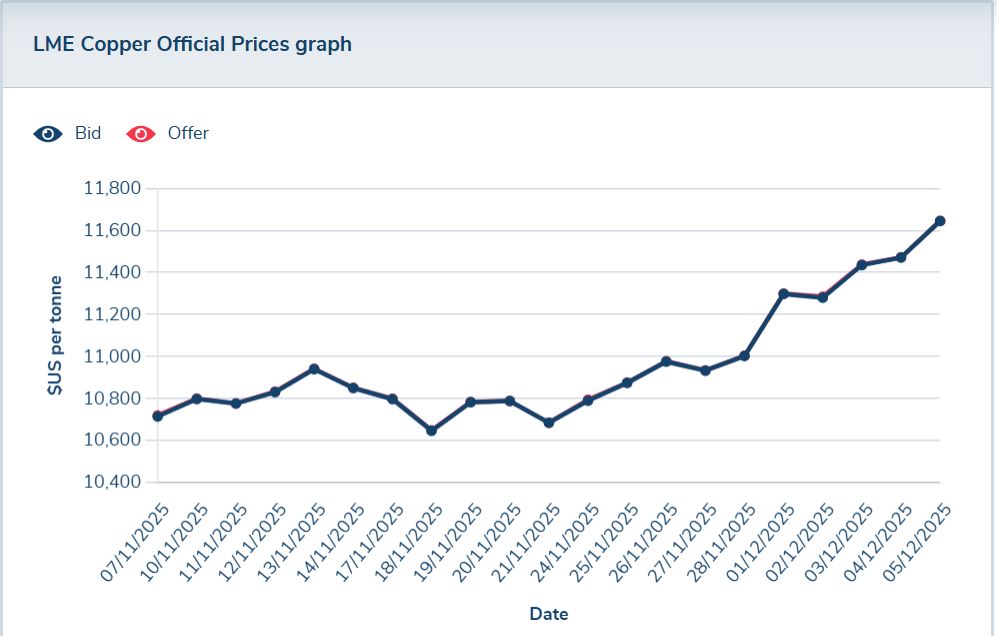Image resolution: width=997 pixels, height=636 pixels.
Task: Click the $US per tonne axis title
Action: click(x=57, y=335)
